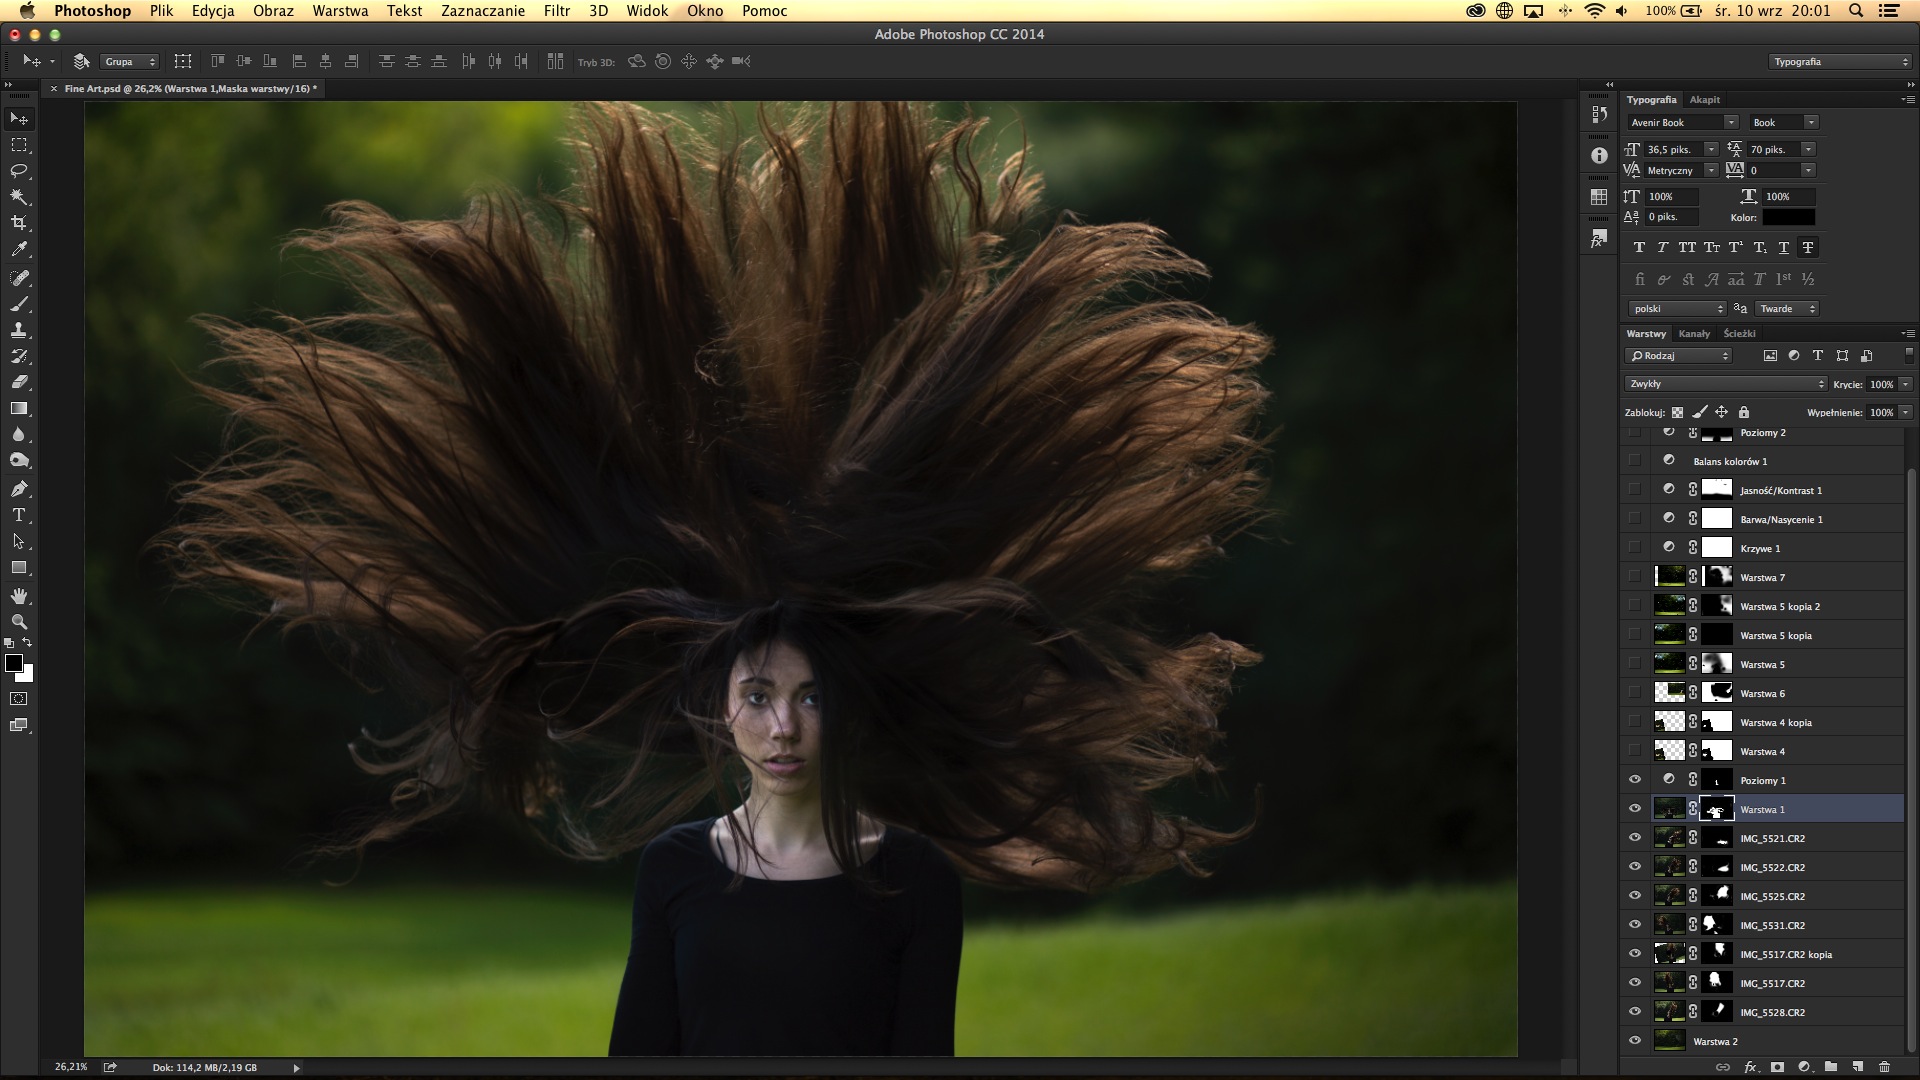Select the Gradient tool
The height and width of the screenshot is (1080, 1920).
(18, 407)
